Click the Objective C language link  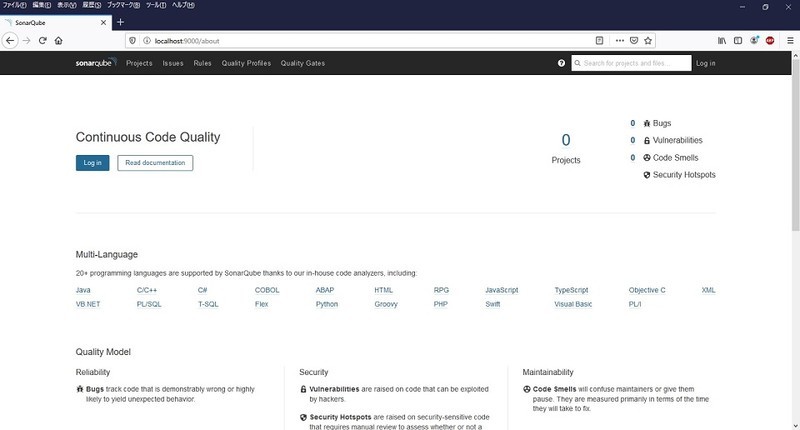647,290
